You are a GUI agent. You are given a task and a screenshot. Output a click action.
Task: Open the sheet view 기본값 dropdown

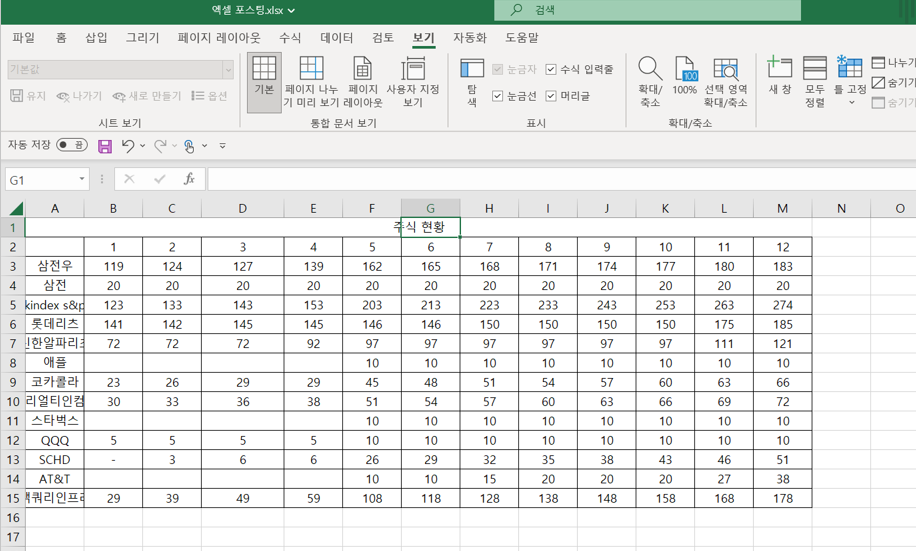pyautogui.click(x=228, y=70)
